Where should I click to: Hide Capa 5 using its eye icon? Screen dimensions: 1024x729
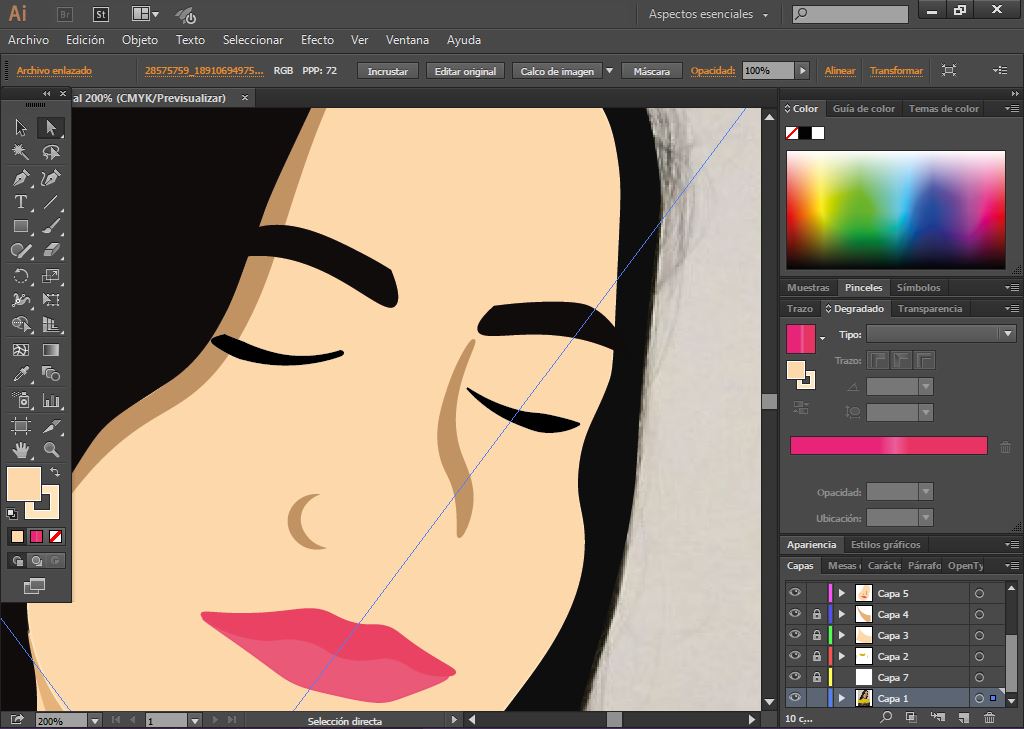click(795, 593)
